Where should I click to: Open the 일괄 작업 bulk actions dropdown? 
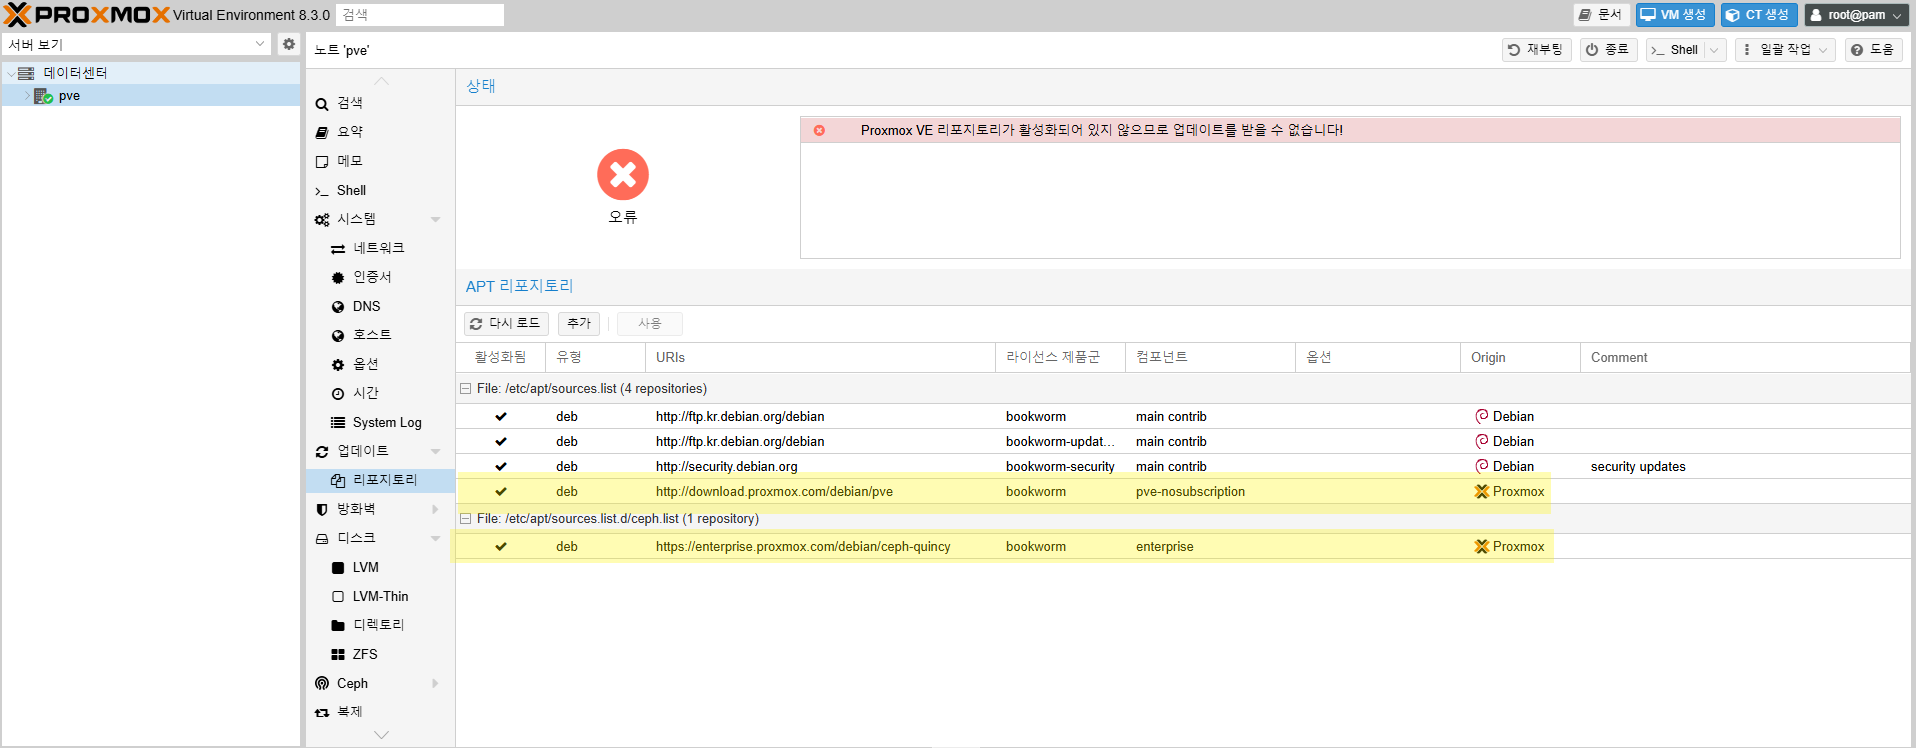pos(1785,50)
